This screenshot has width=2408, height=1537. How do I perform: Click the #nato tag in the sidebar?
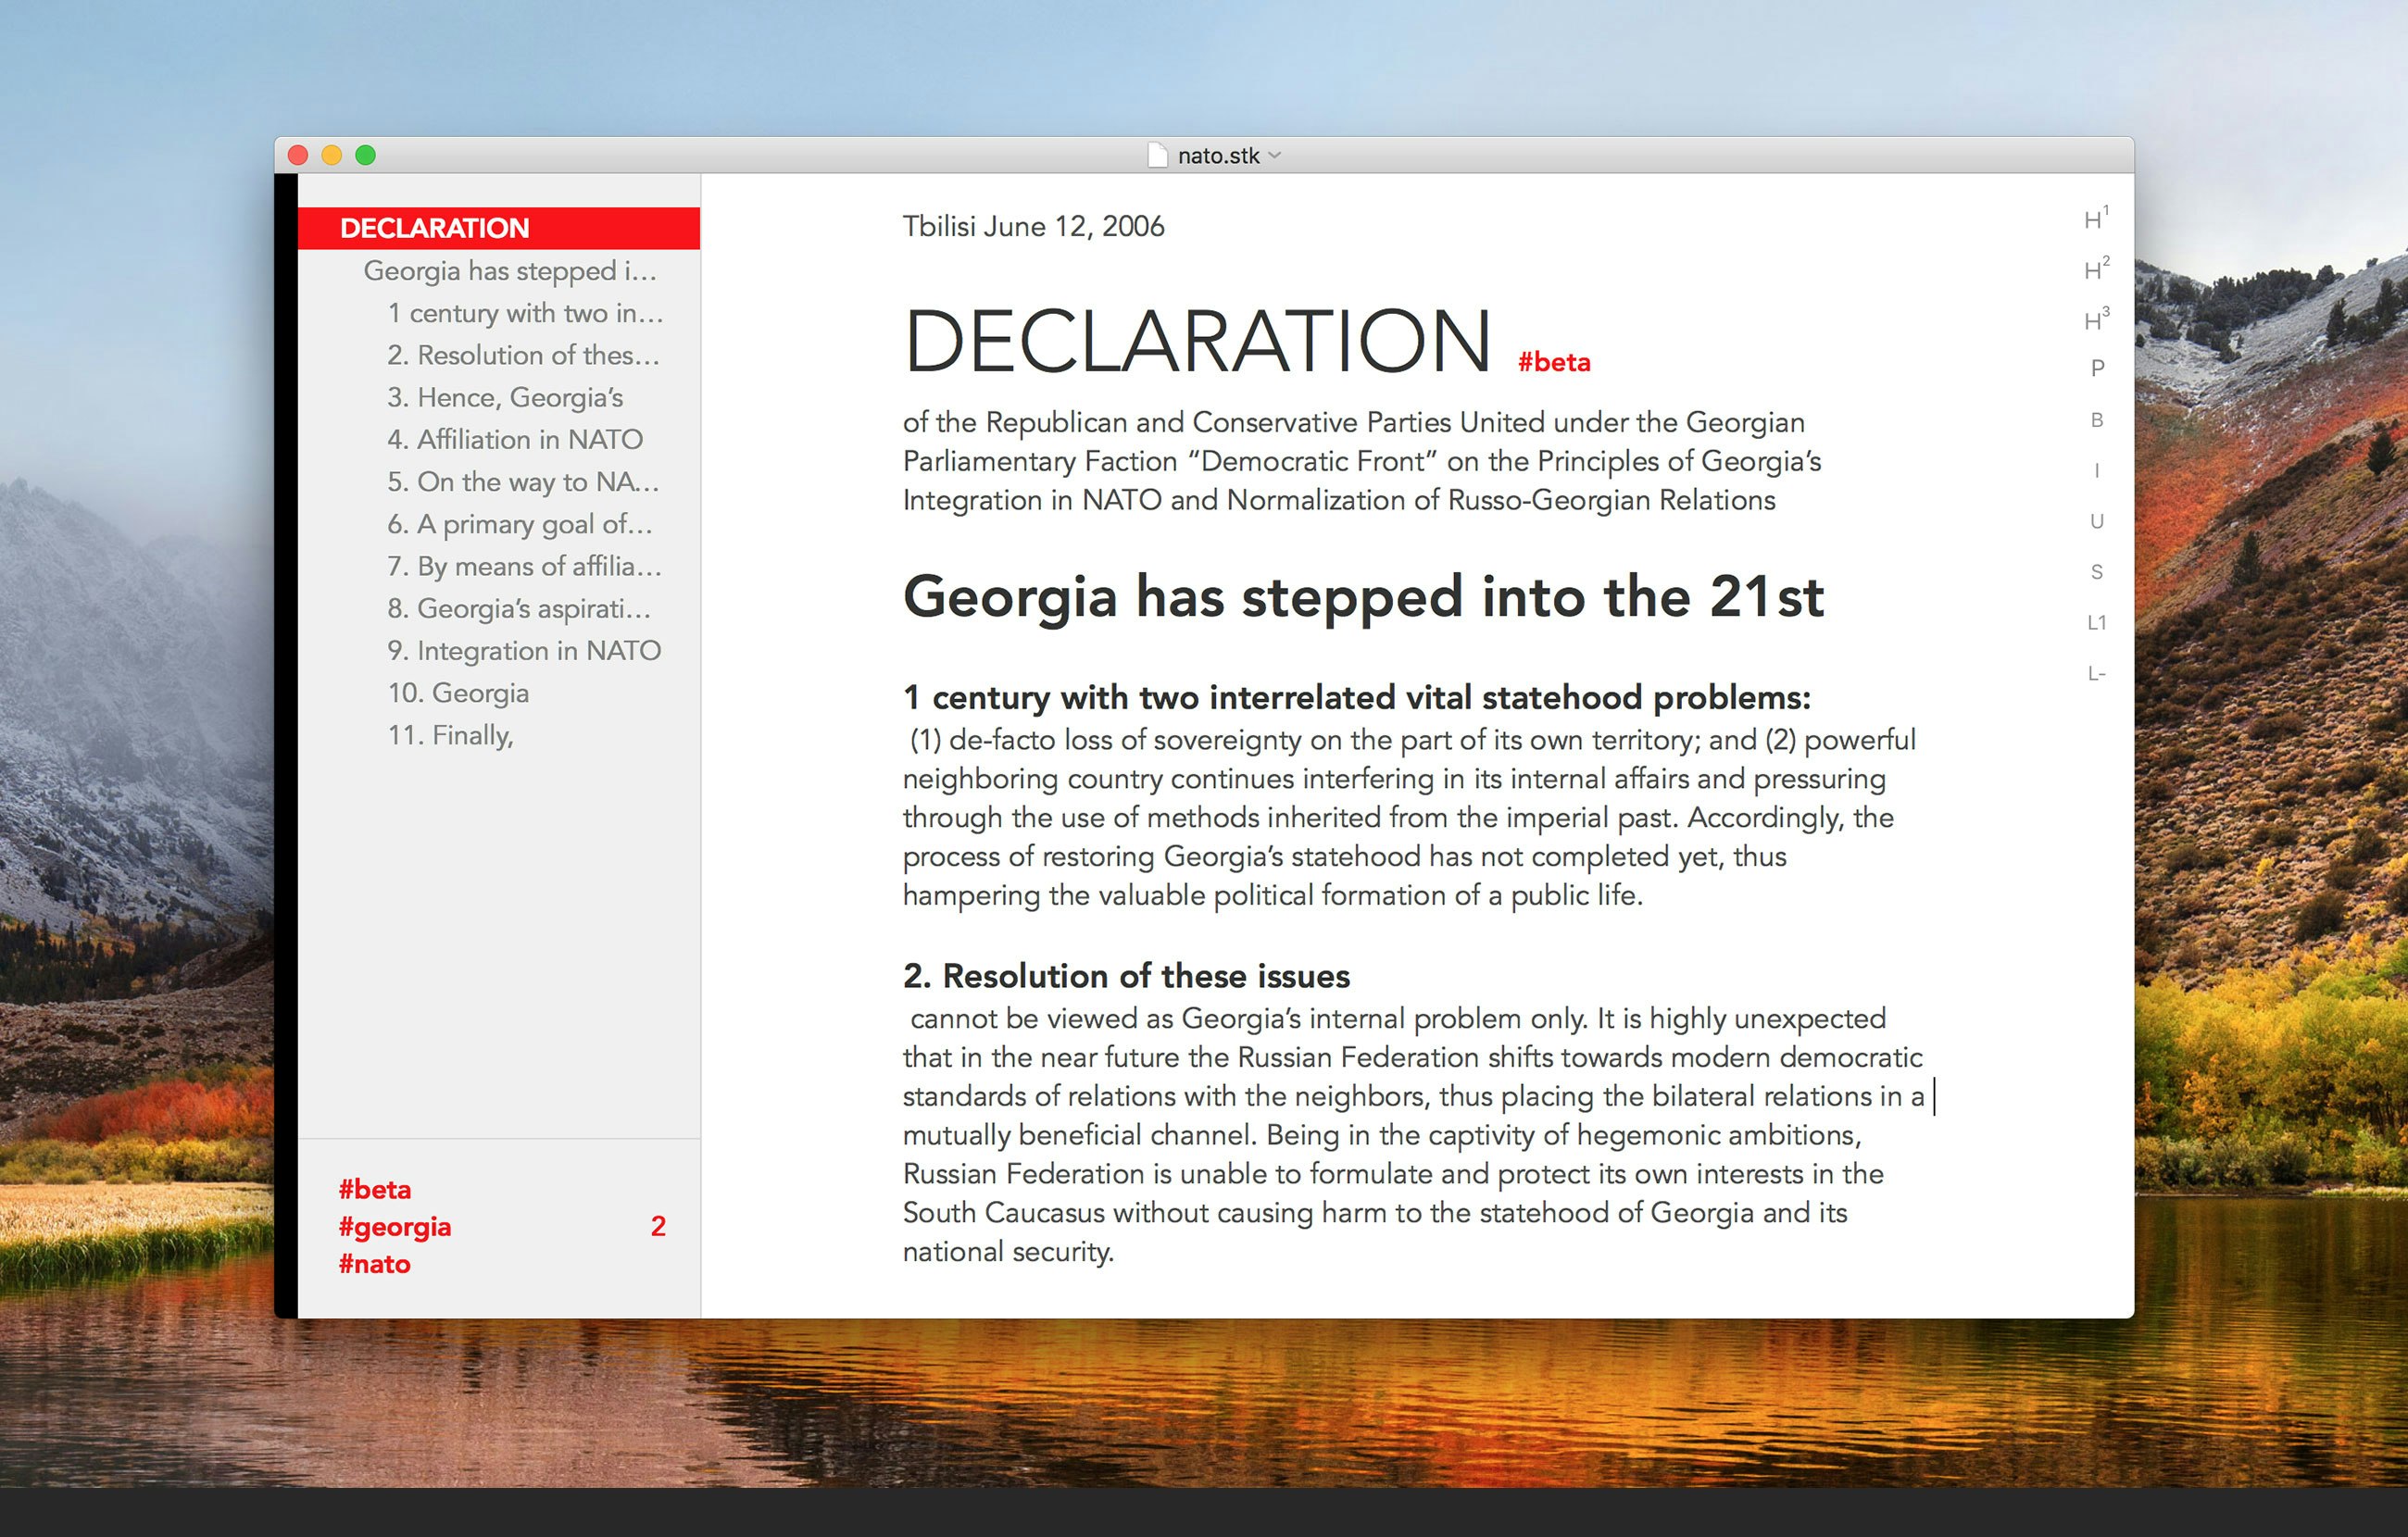[374, 1264]
